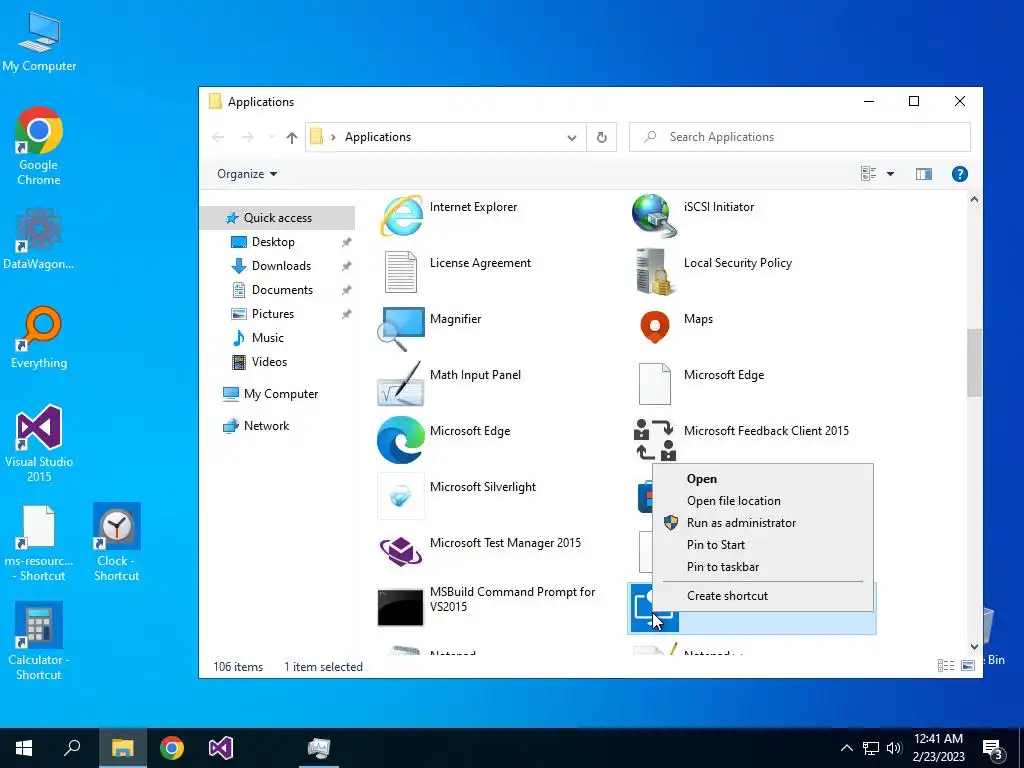Toggle the preview pane icon
This screenshot has height=768, width=1024.
923,174
